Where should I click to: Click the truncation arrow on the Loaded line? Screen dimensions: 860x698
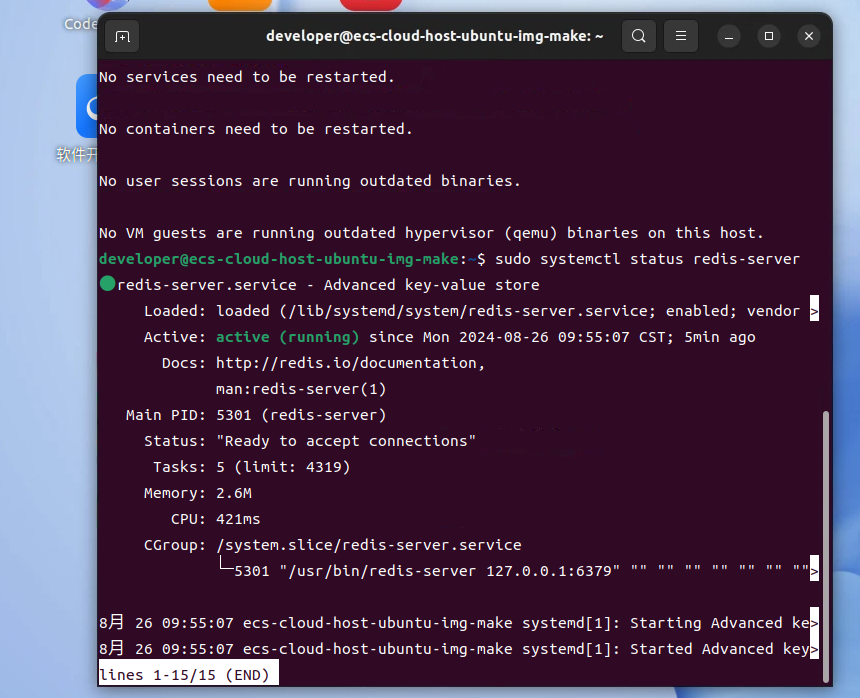[814, 311]
